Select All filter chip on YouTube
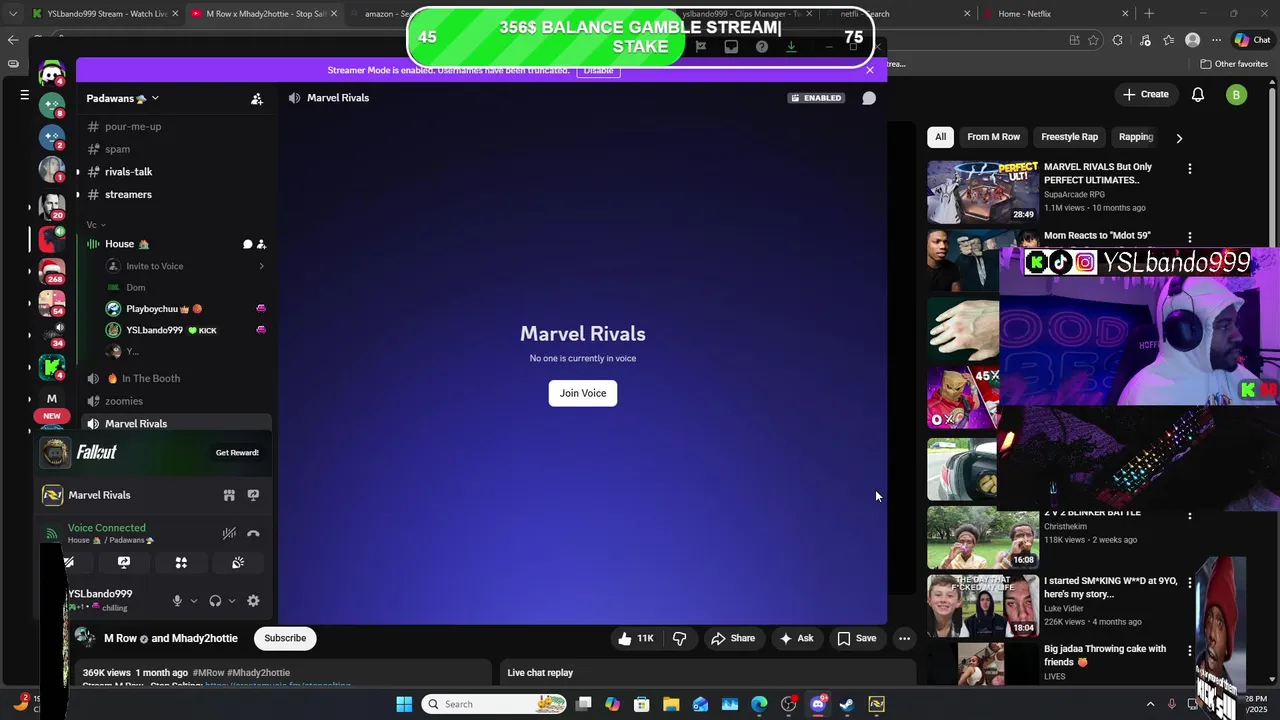Screen dimensions: 1280x720 (940, 137)
